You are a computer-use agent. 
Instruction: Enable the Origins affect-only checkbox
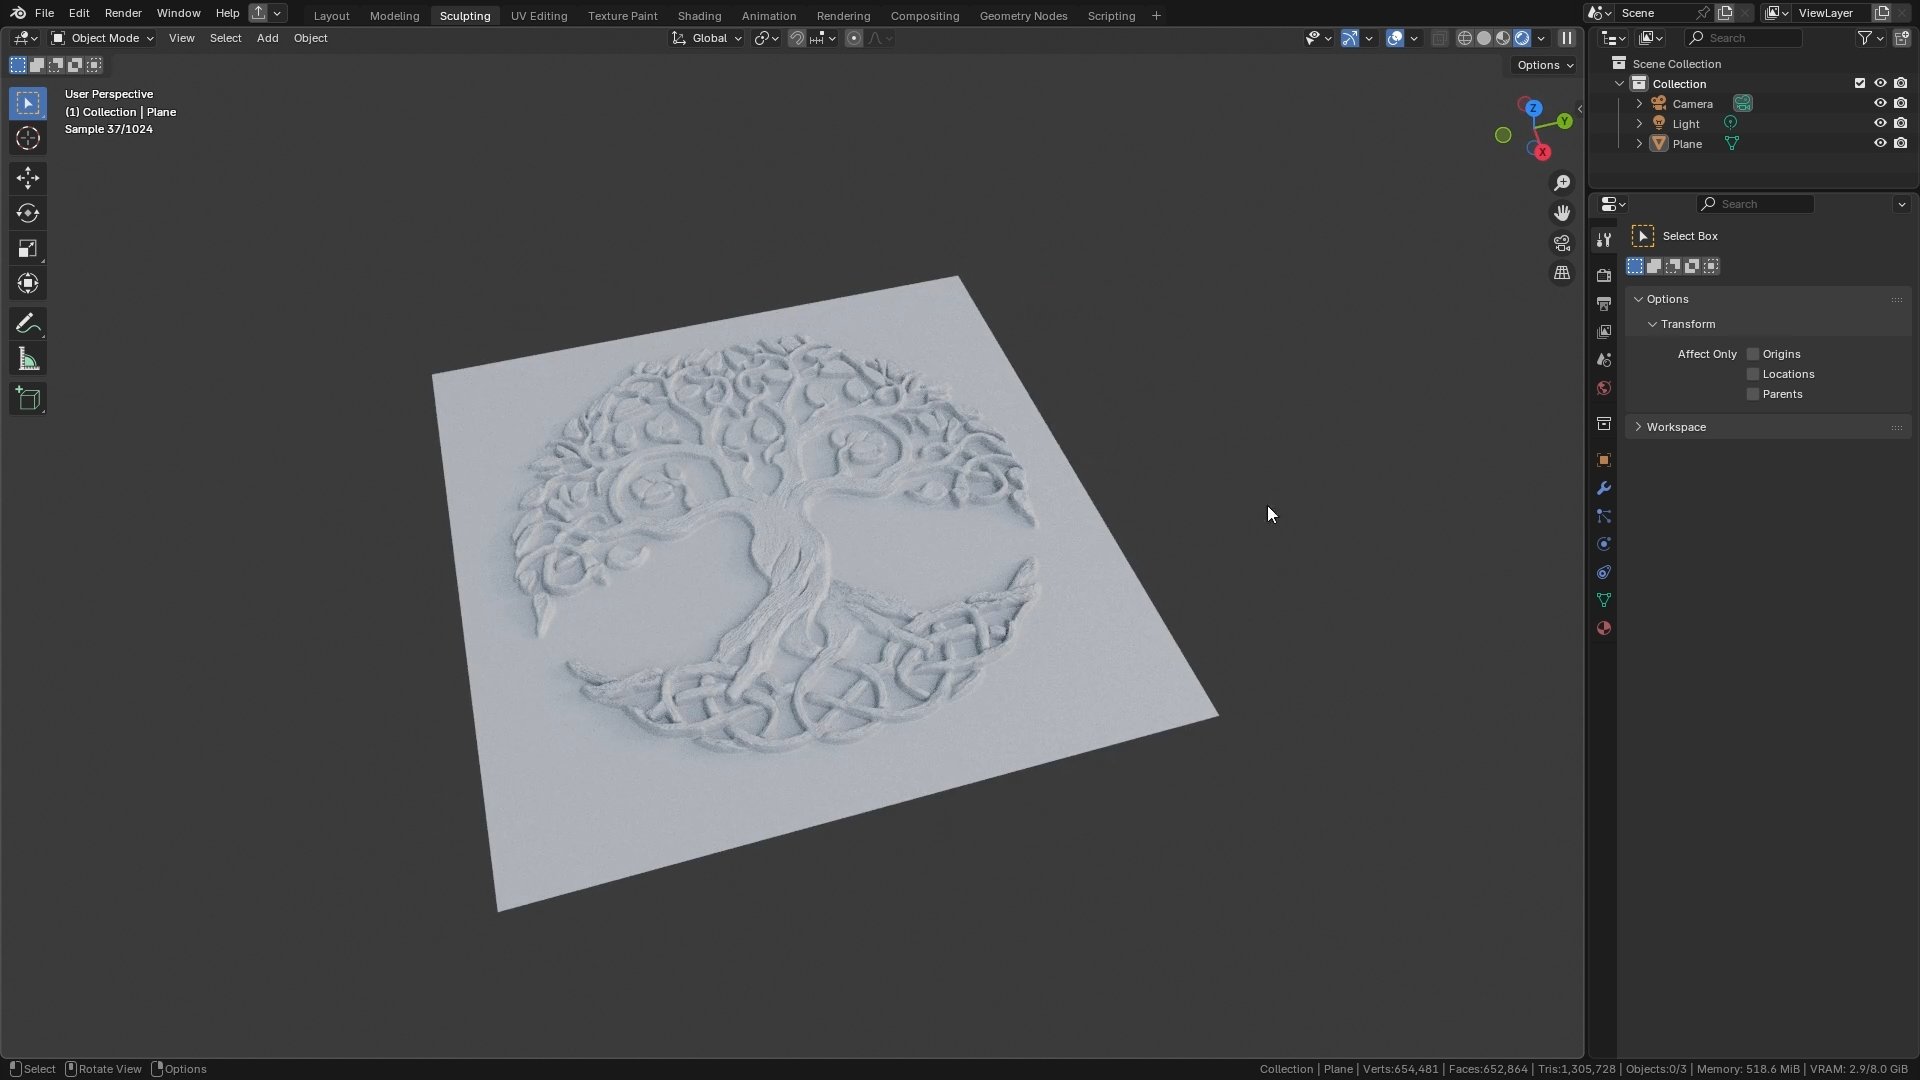pyautogui.click(x=1753, y=354)
